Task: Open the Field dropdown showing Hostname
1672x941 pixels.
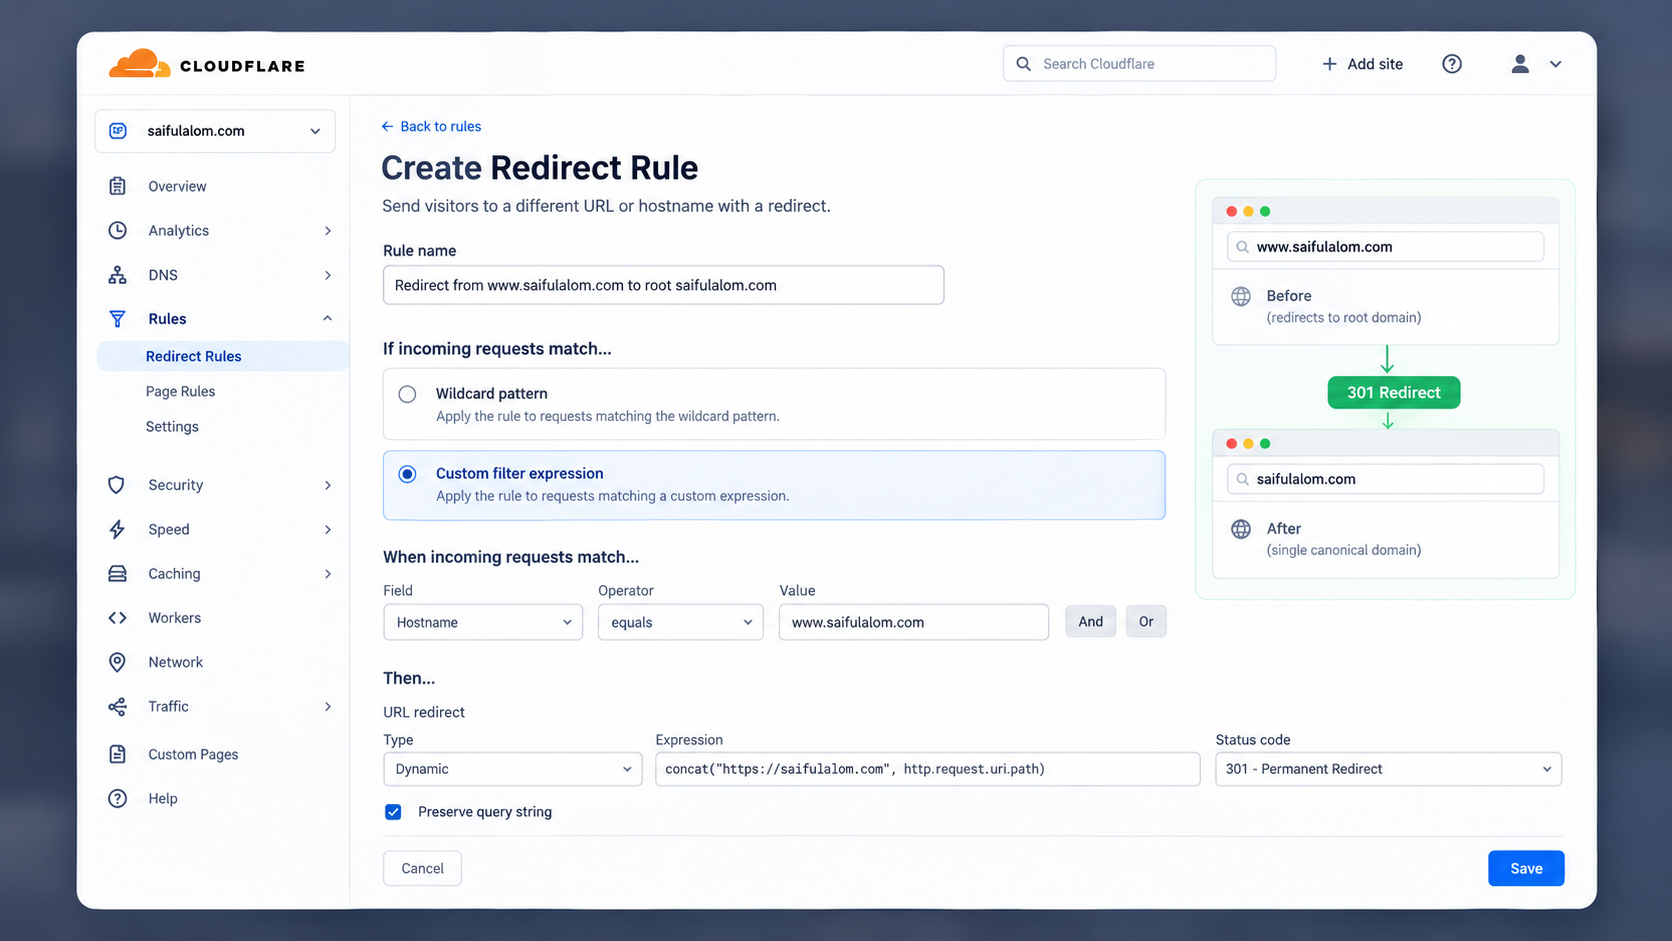Action: tap(483, 622)
